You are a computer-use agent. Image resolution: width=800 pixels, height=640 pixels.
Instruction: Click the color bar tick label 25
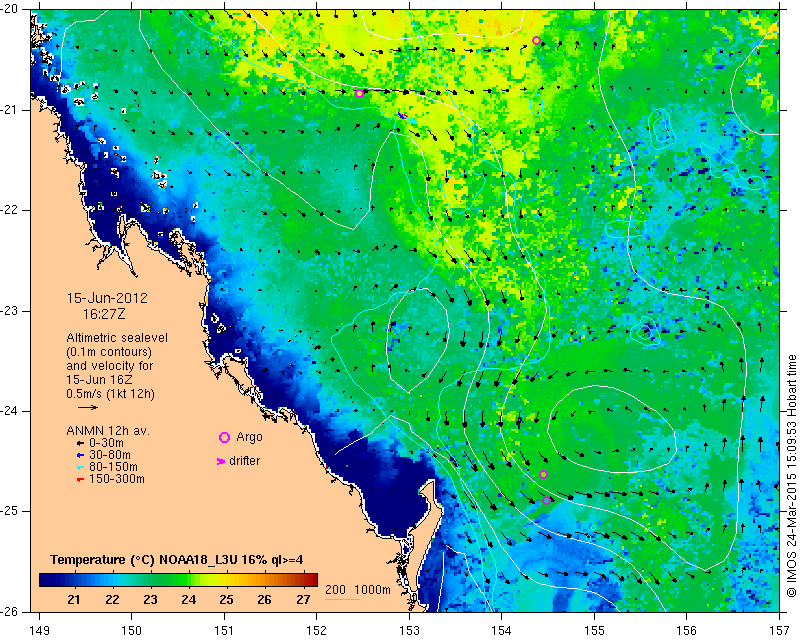tap(227, 600)
